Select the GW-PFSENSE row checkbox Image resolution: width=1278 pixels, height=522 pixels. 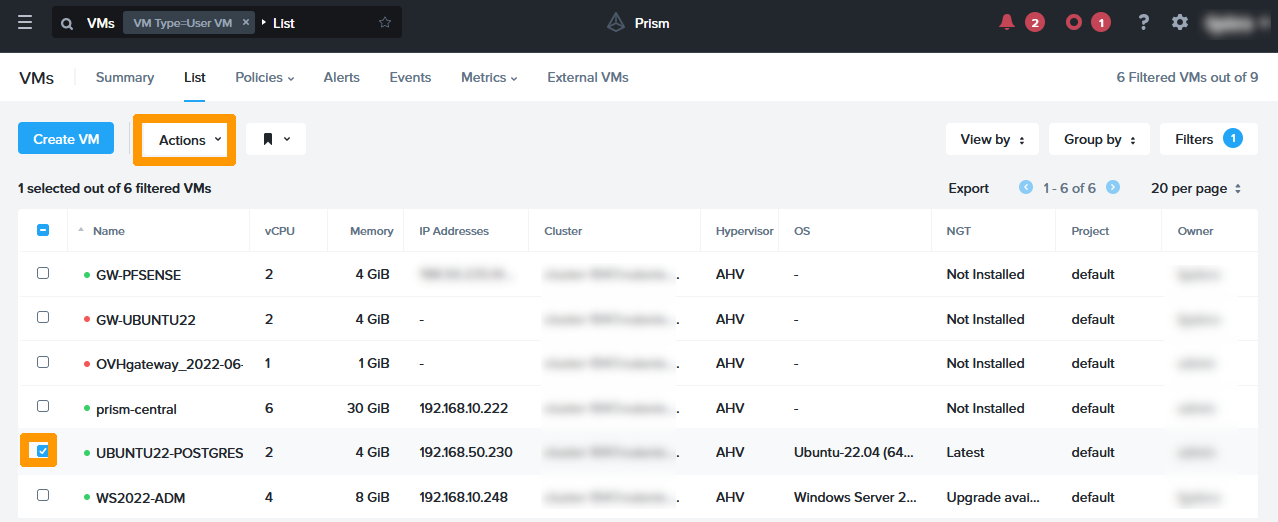(42, 273)
